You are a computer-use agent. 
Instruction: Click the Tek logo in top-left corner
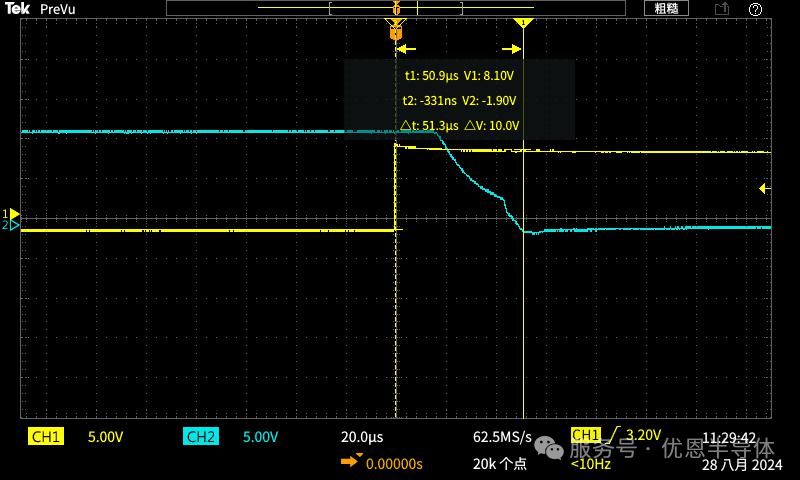(18, 9)
